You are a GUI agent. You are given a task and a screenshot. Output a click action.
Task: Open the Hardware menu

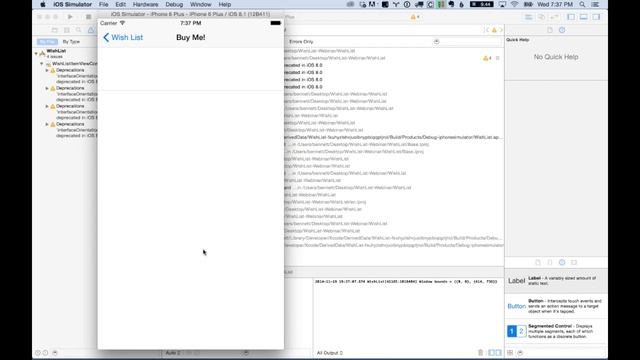145,4
